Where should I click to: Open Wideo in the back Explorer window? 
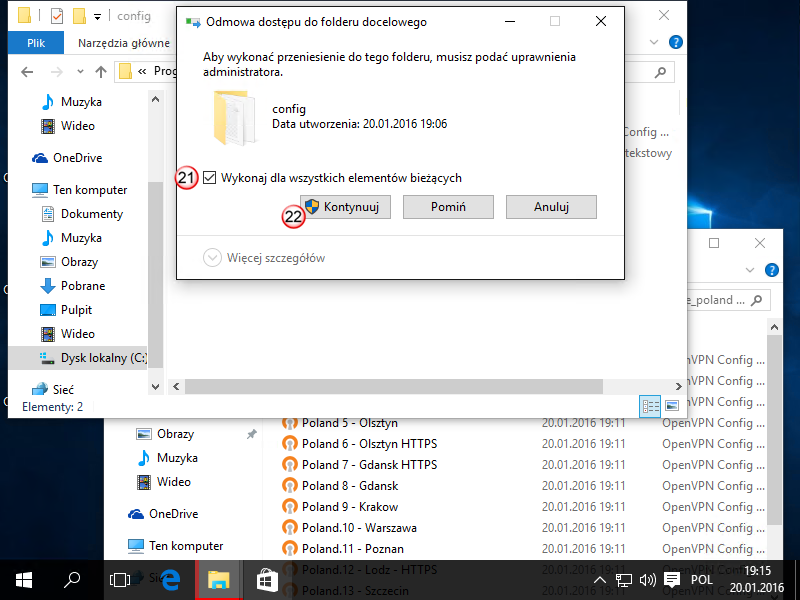[163, 482]
